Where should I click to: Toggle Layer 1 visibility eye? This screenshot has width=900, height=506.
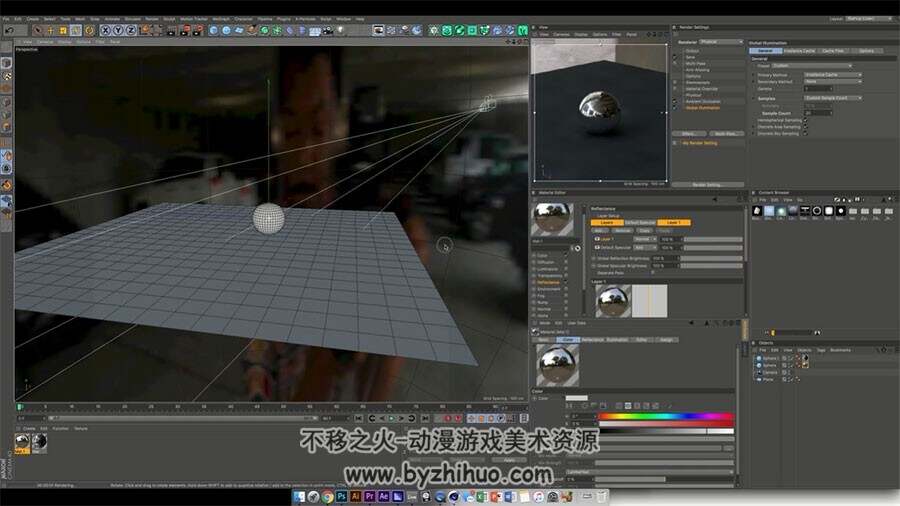click(597, 239)
